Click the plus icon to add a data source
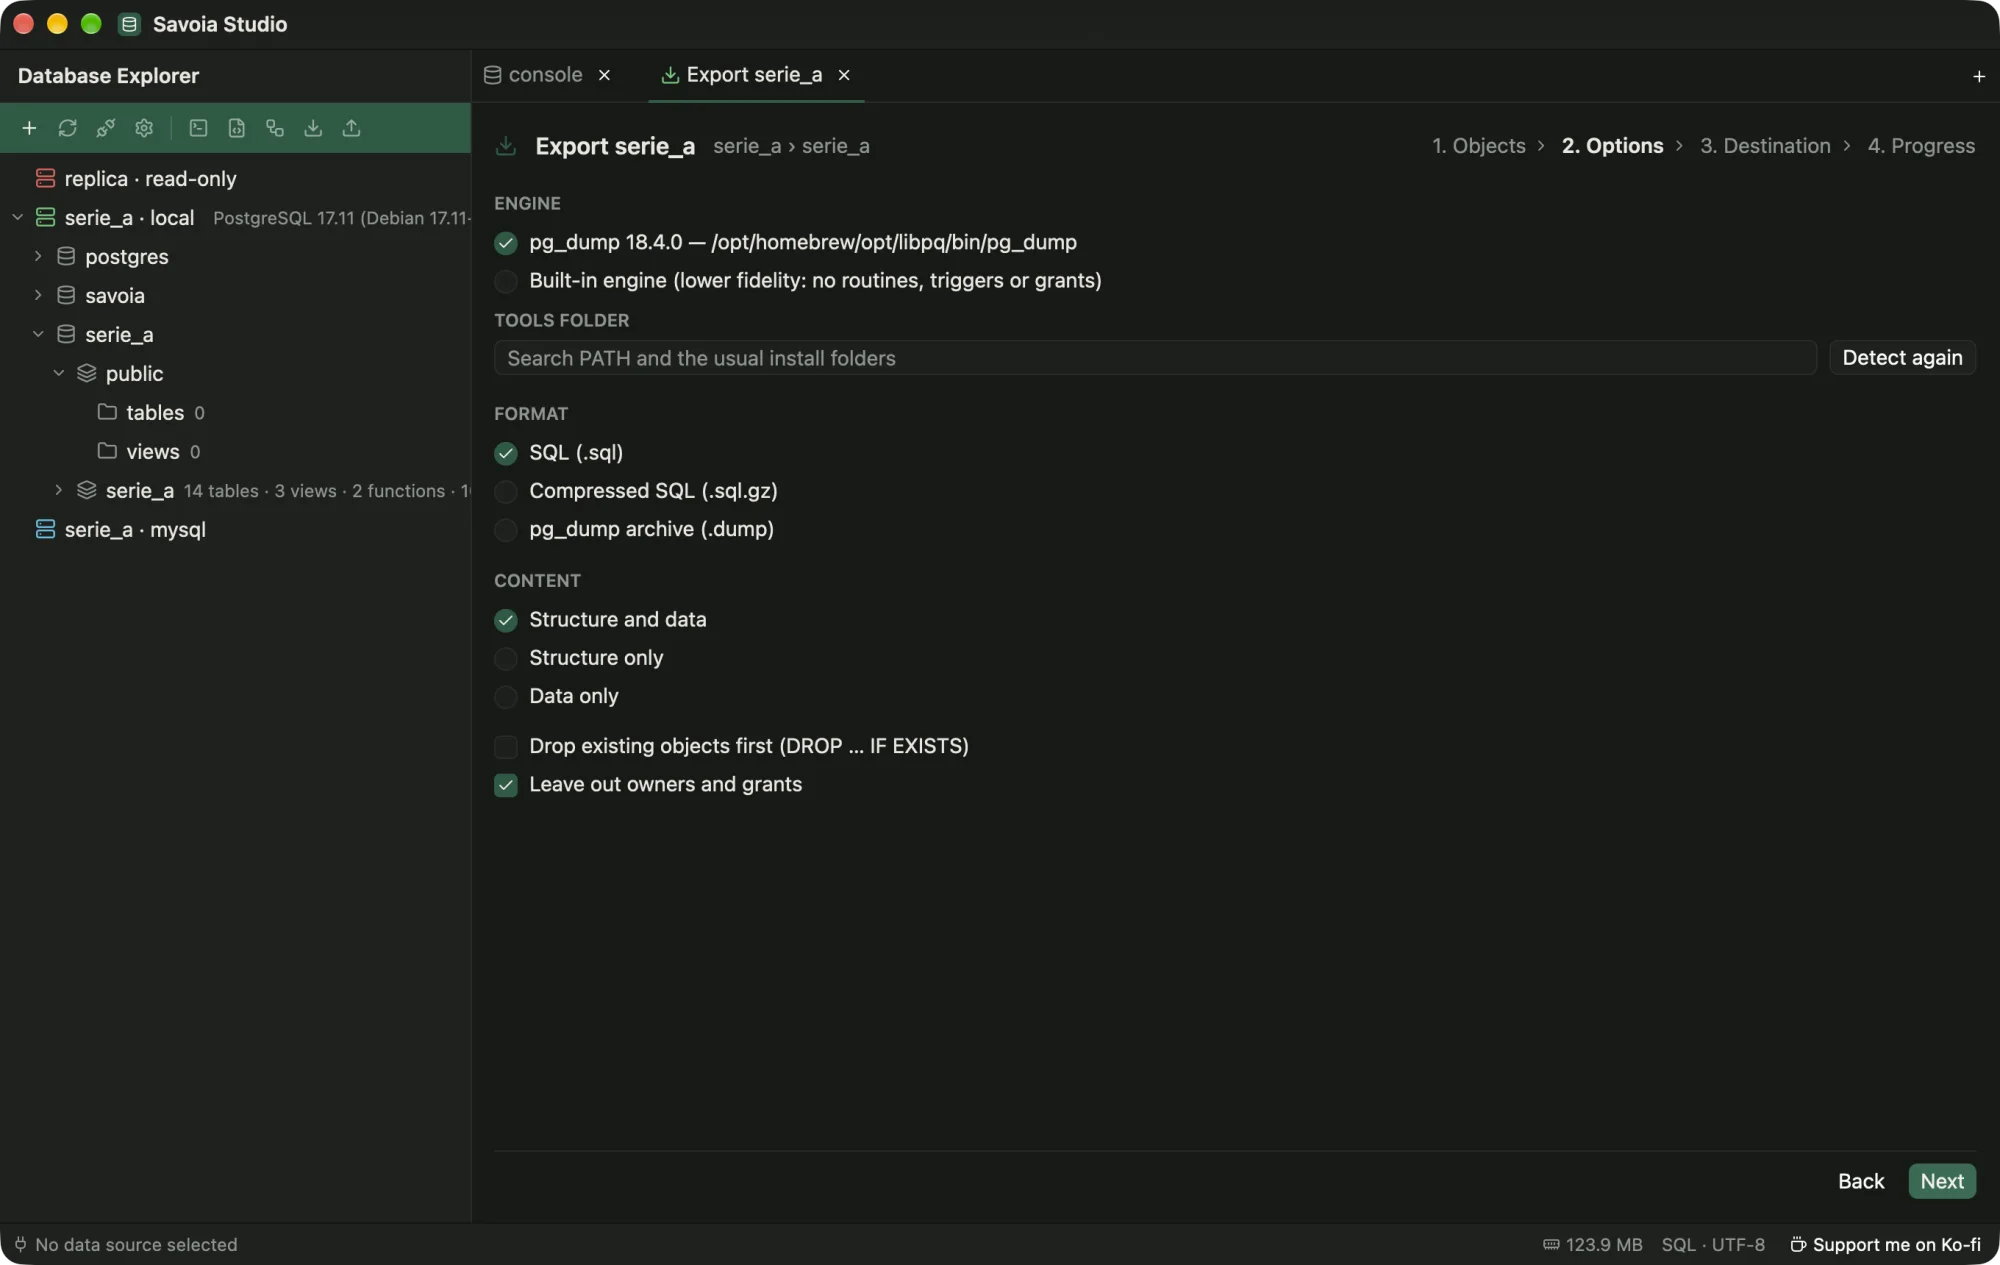Image resolution: width=2000 pixels, height=1265 pixels. click(x=29, y=128)
